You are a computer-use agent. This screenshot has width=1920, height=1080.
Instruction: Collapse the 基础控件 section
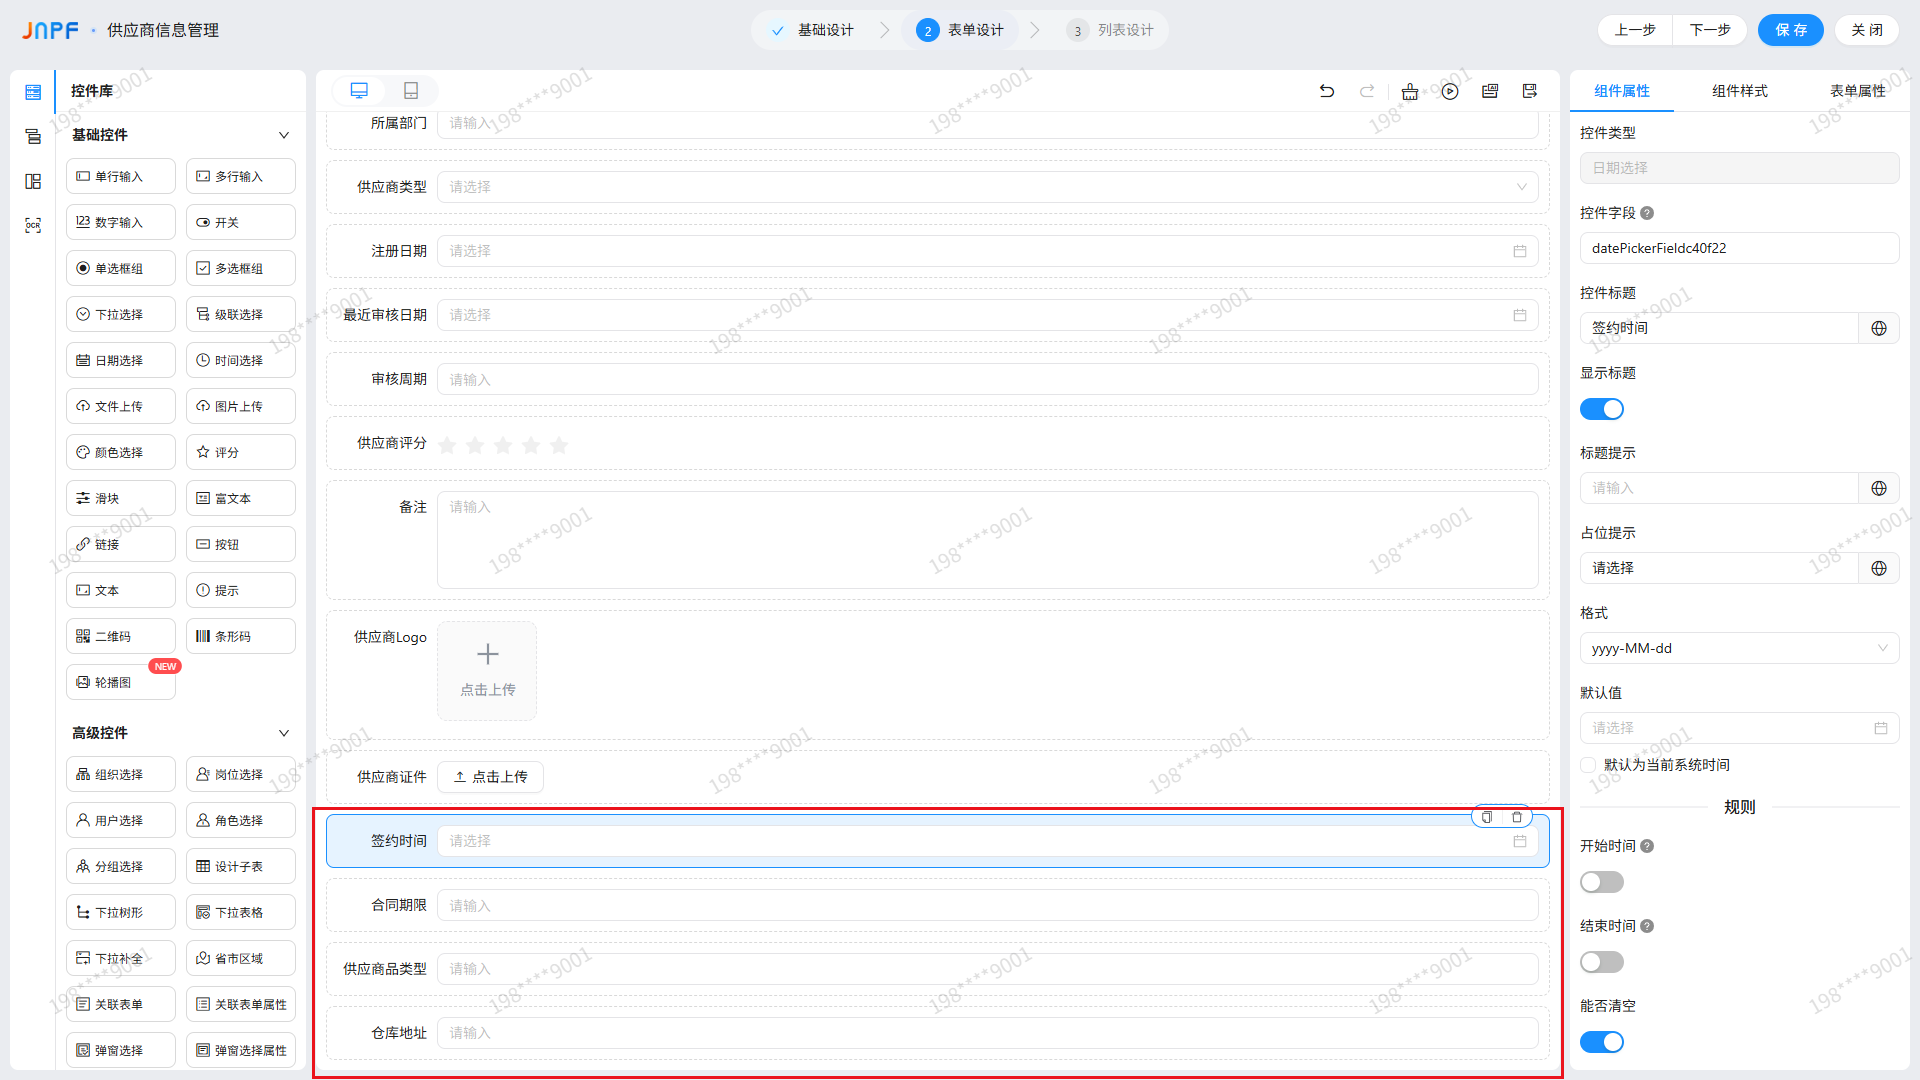click(284, 135)
